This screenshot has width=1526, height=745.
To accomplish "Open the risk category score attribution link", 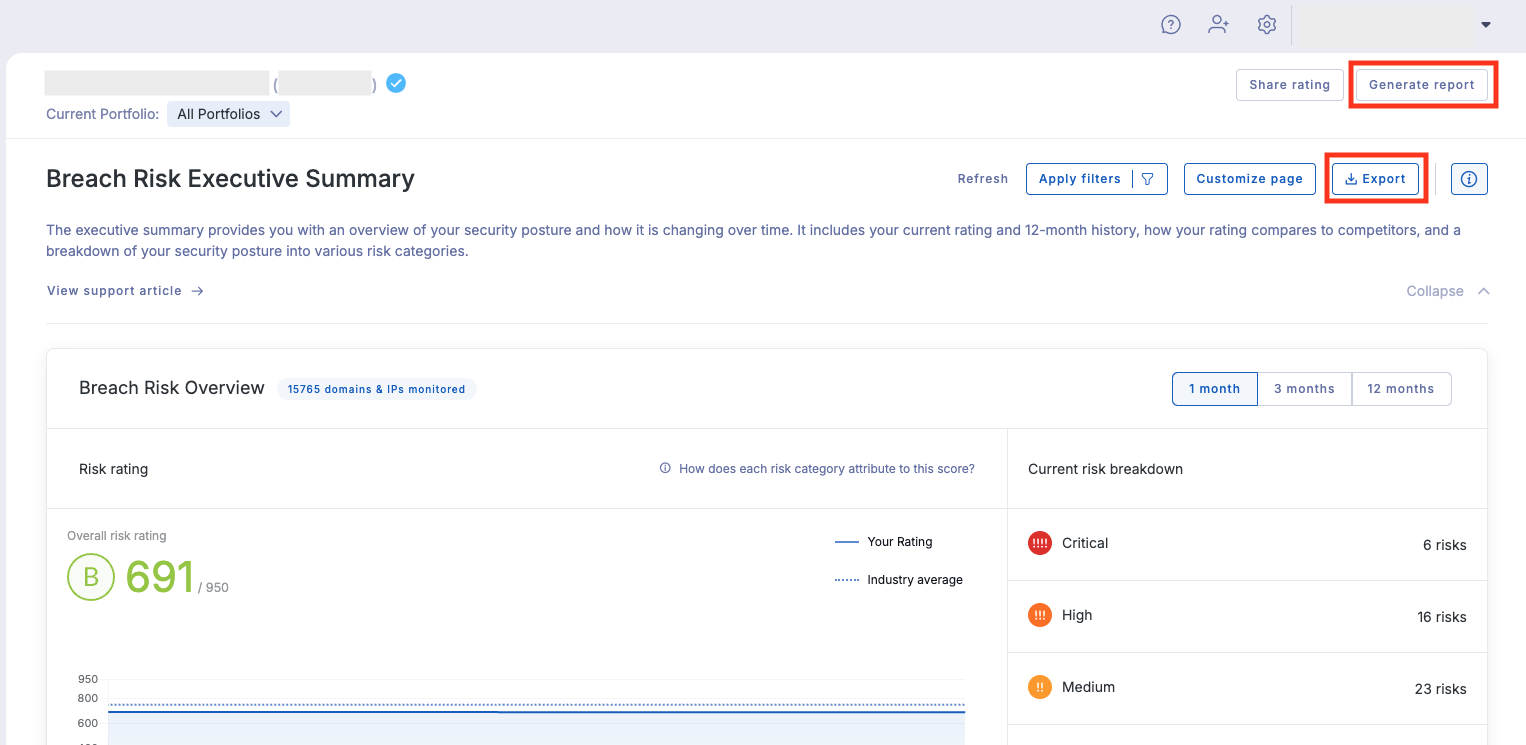I will [x=826, y=469].
